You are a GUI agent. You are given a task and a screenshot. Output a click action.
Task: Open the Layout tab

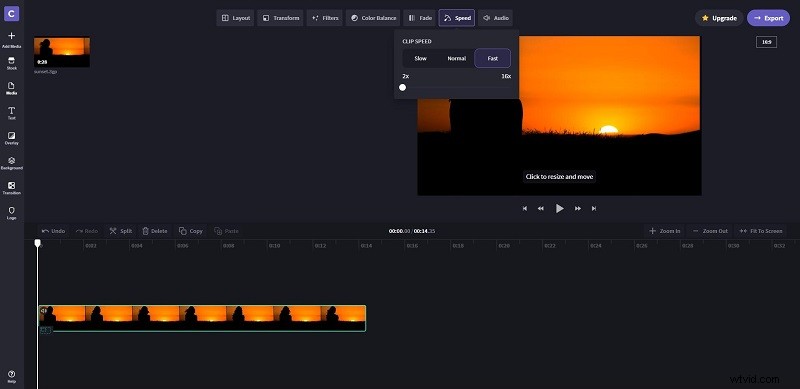(235, 18)
